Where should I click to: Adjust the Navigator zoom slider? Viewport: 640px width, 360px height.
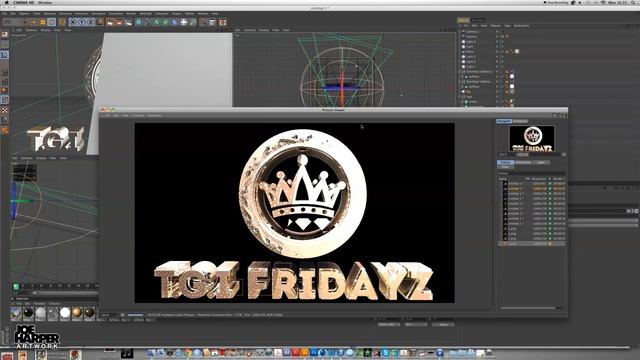(522, 155)
